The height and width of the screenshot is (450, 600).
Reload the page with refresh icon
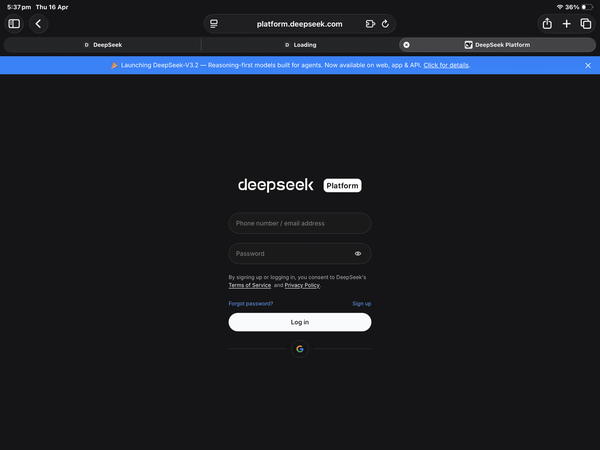[385, 24]
